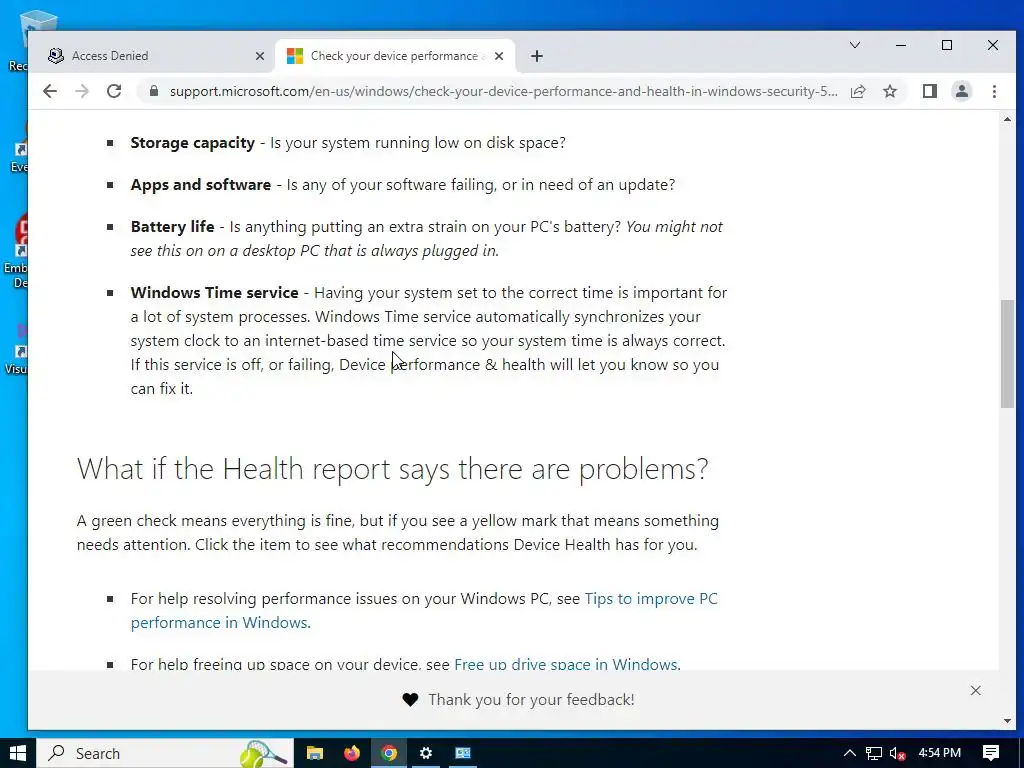The image size is (1024, 768).
Task: Share this page via share icon
Action: click(858, 91)
